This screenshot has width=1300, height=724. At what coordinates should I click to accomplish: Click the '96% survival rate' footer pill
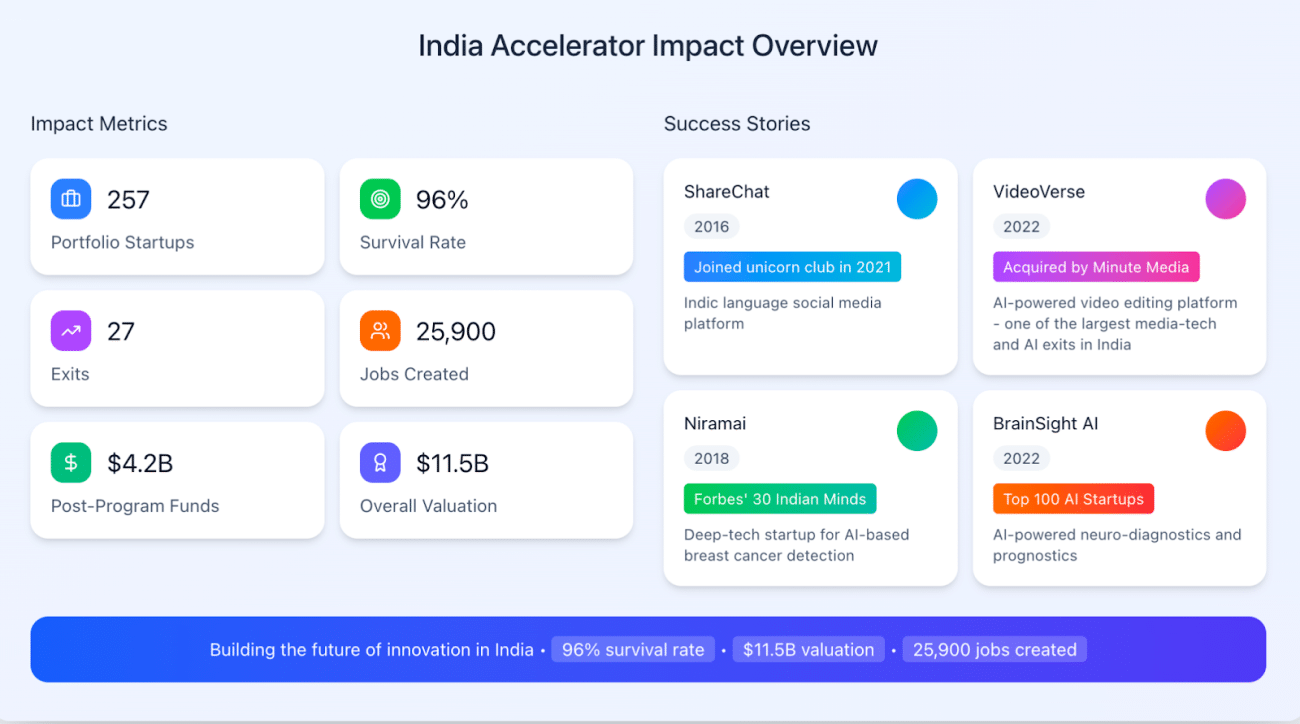[633, 650]
